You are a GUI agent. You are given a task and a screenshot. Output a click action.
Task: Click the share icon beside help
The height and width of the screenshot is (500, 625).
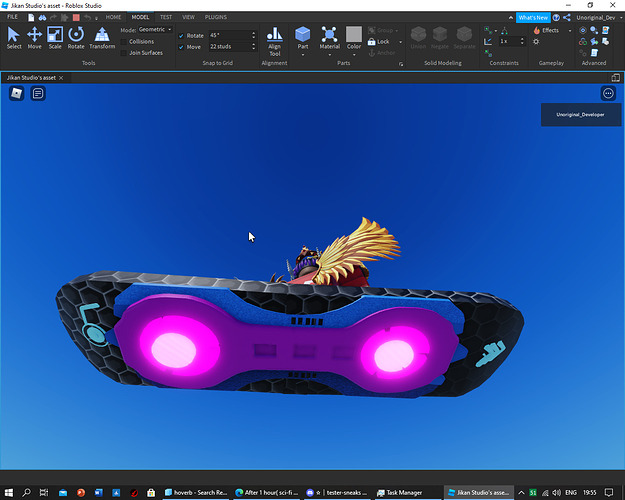566,18
